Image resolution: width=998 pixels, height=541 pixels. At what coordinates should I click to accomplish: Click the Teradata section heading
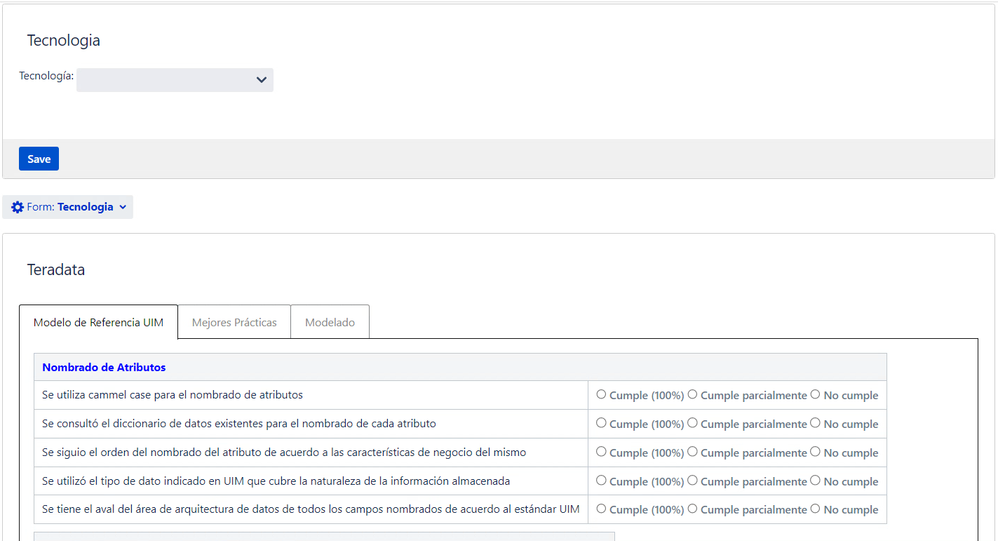pyautogui.click(x=56, y=270)
